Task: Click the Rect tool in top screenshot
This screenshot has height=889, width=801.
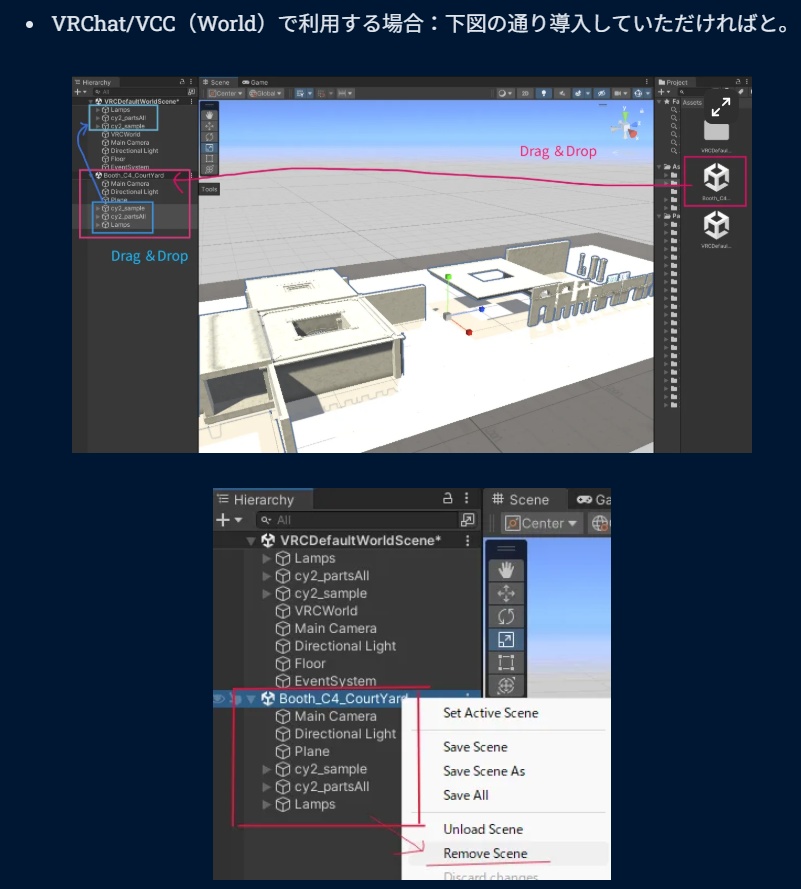Action: (209, 158)
